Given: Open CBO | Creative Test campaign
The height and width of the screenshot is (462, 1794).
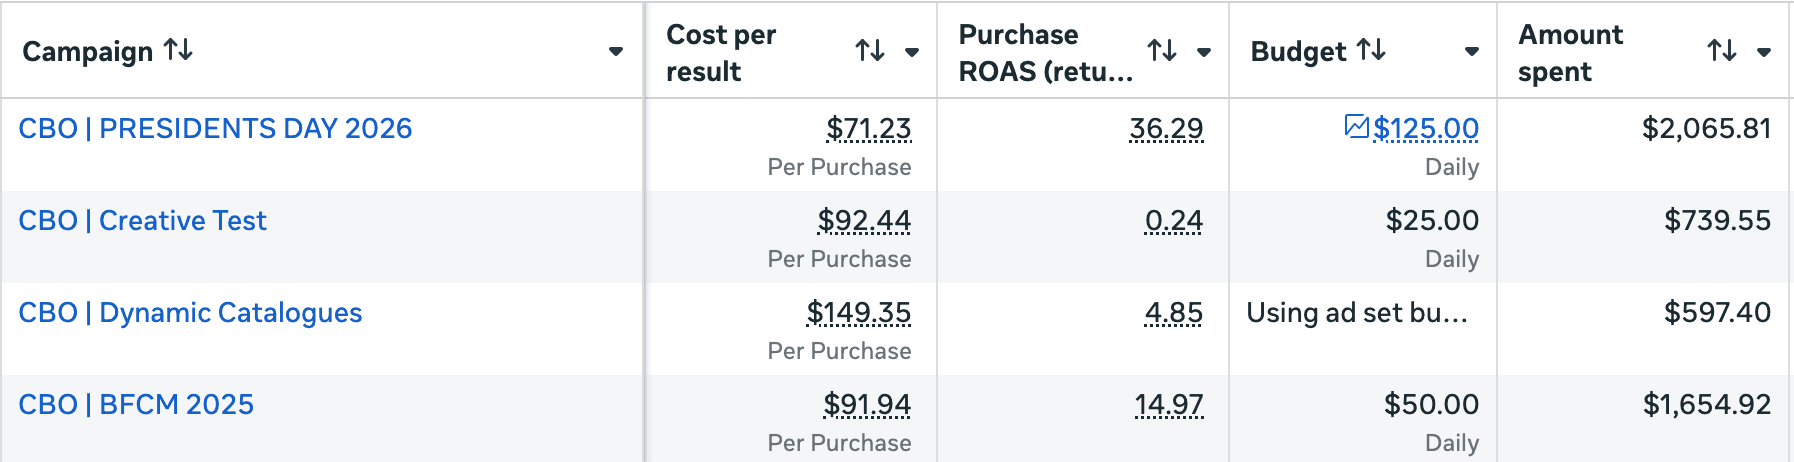Looking at the screenshot, I should click(x=143, y=221).
